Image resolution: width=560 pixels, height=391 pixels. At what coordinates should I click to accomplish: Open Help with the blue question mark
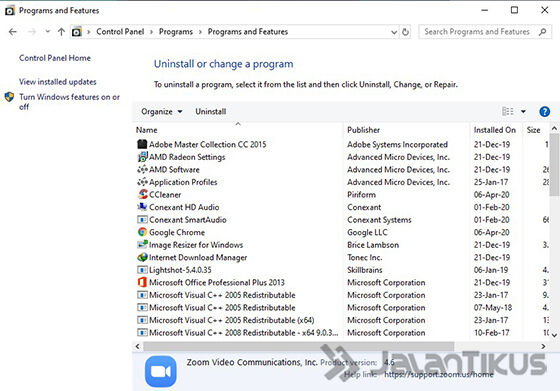(544, 112)
